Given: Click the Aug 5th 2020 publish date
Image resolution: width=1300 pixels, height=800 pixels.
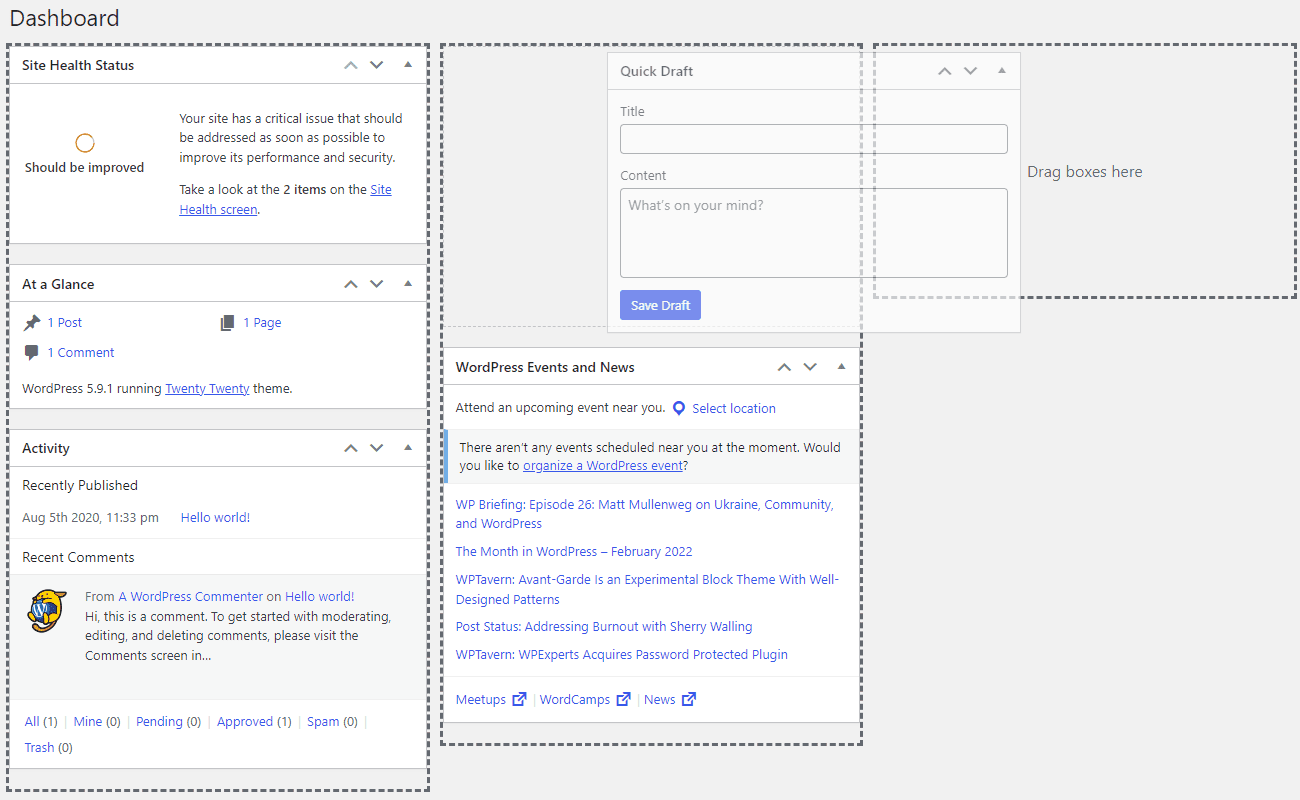Looking at the screenshot, I should [90, 518].
